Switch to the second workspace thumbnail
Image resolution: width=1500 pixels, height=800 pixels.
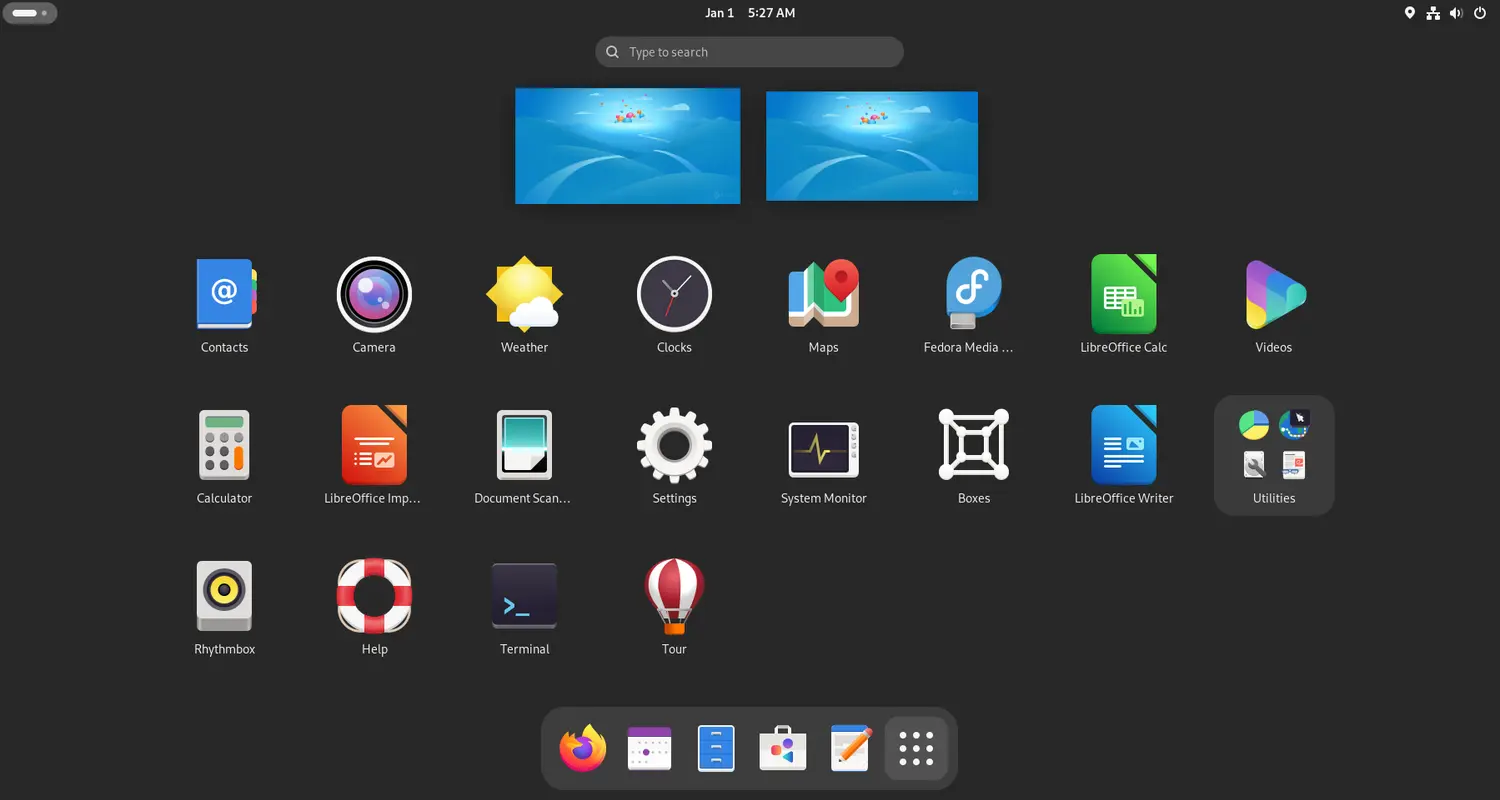872,146
